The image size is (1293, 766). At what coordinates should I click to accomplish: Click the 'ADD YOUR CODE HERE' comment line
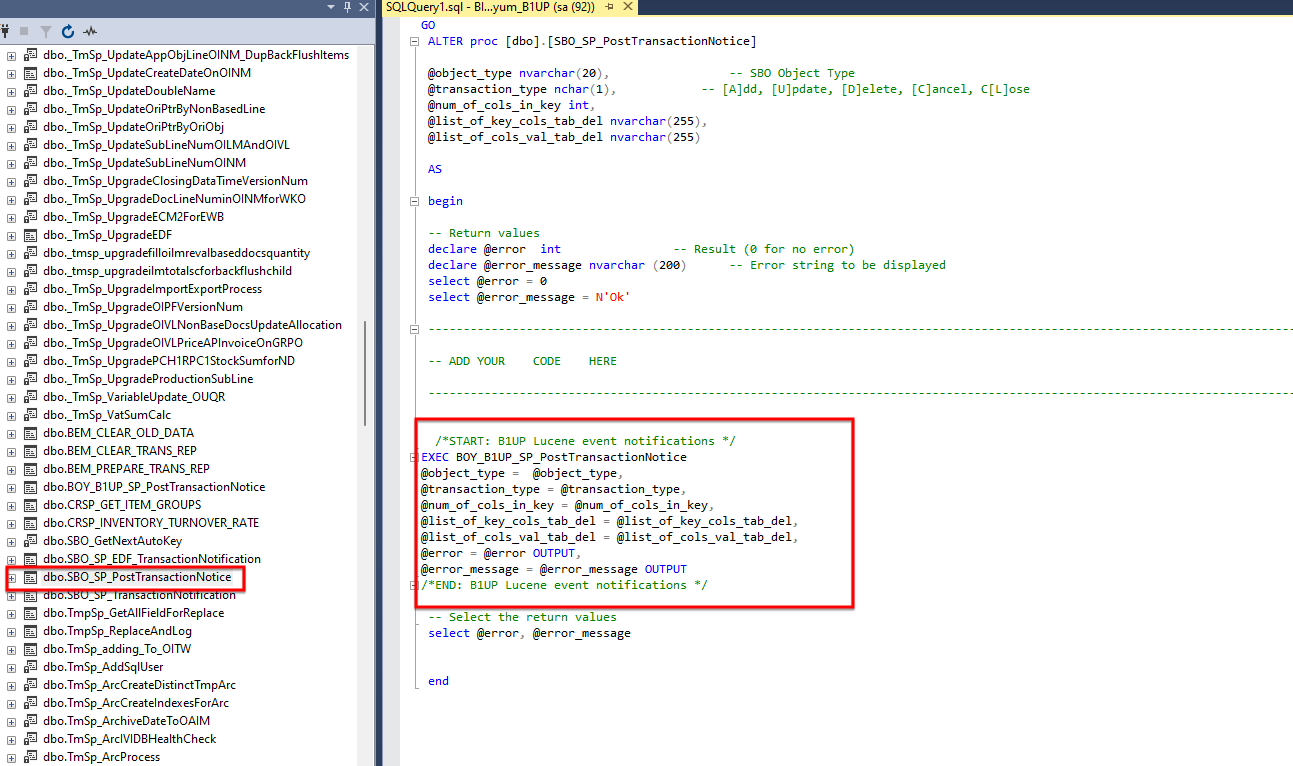(522, 361)
